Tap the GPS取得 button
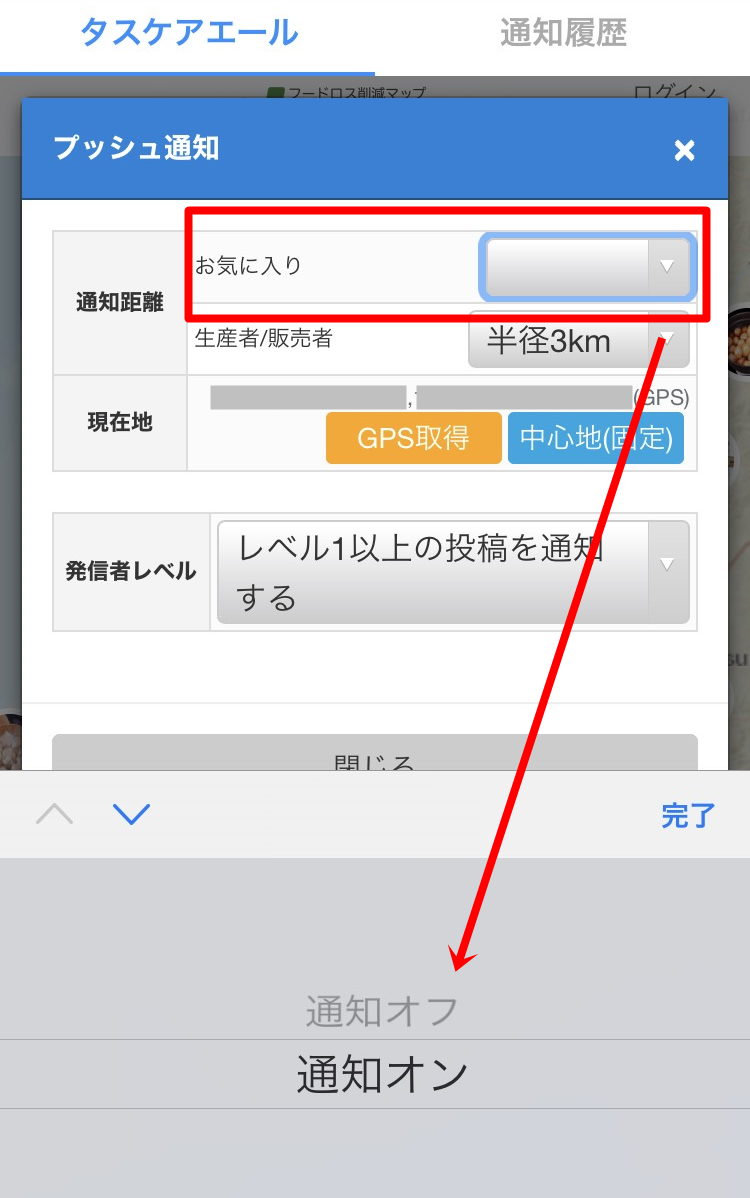The width and height of the screenshot is (750, 1198). click(x=413, y=438)
